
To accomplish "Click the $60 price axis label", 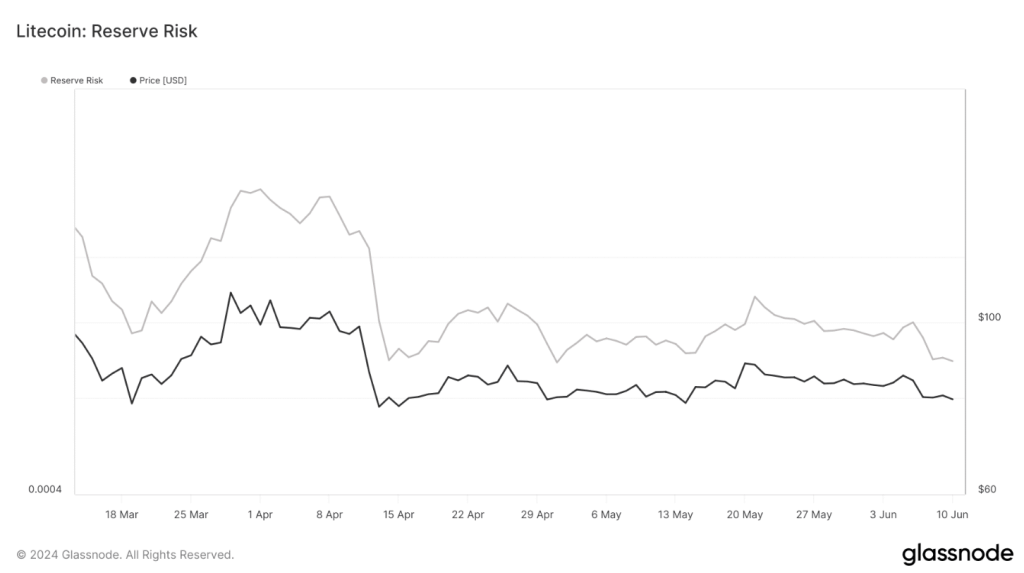I will 987,489.
